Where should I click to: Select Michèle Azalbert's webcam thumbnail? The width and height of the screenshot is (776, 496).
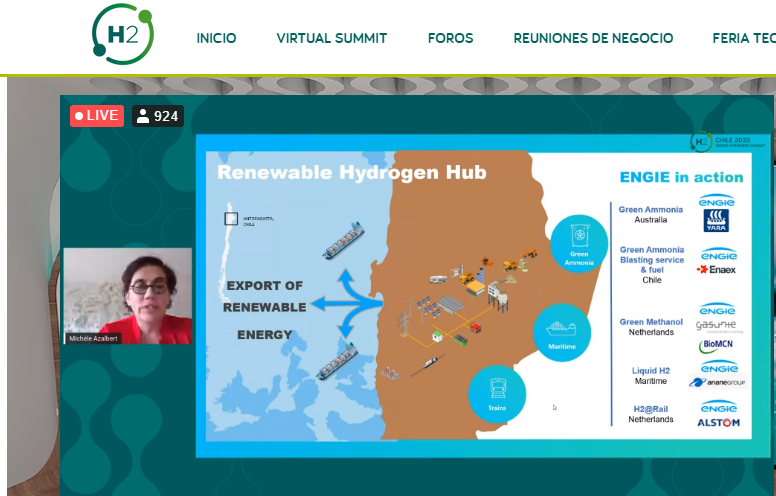(x=127, y=296)
